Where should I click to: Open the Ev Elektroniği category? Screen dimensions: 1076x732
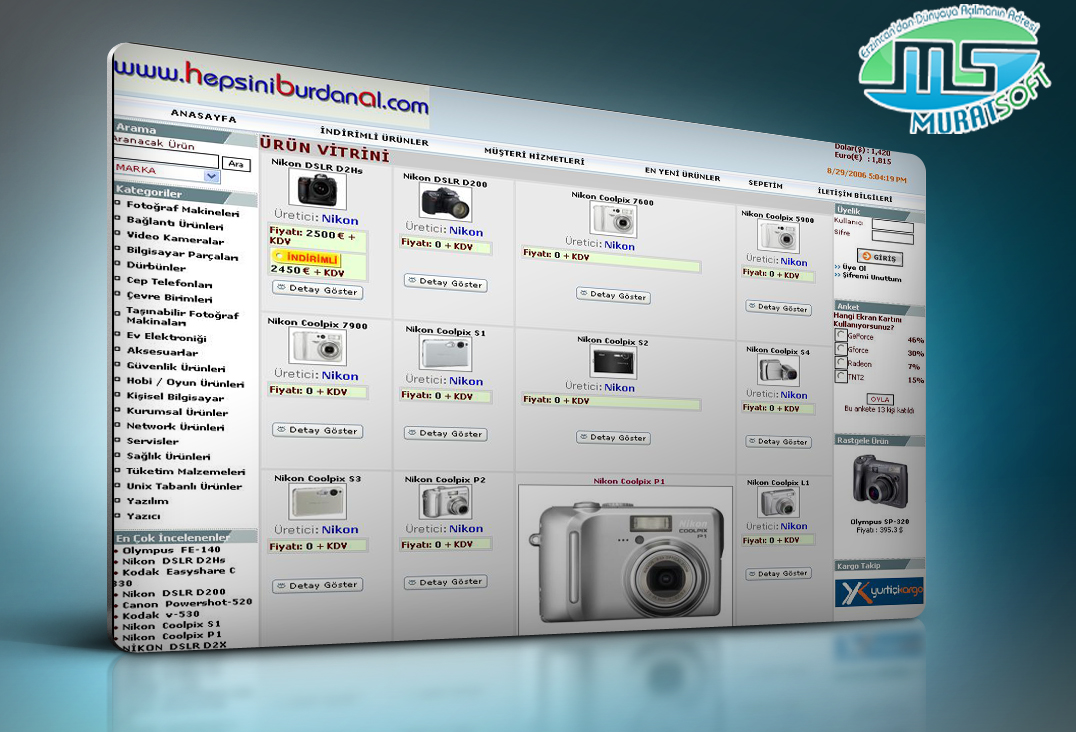point(166,337)
